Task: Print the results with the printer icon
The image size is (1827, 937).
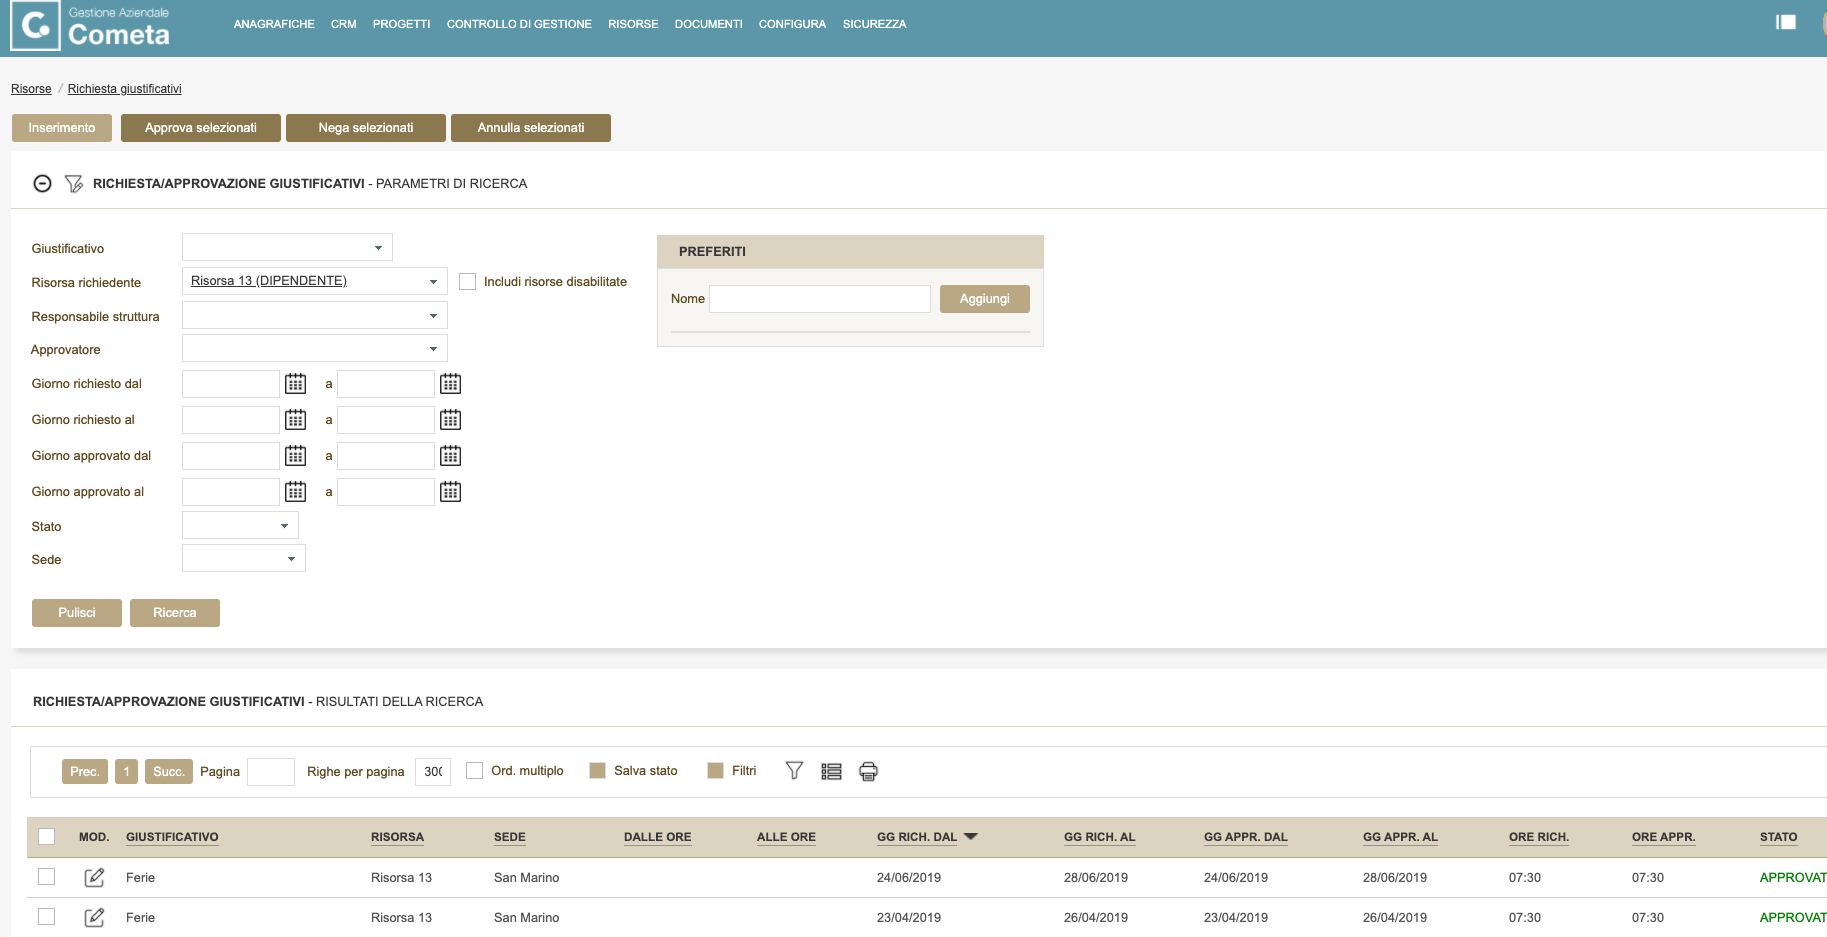Action: click(868, 771)
